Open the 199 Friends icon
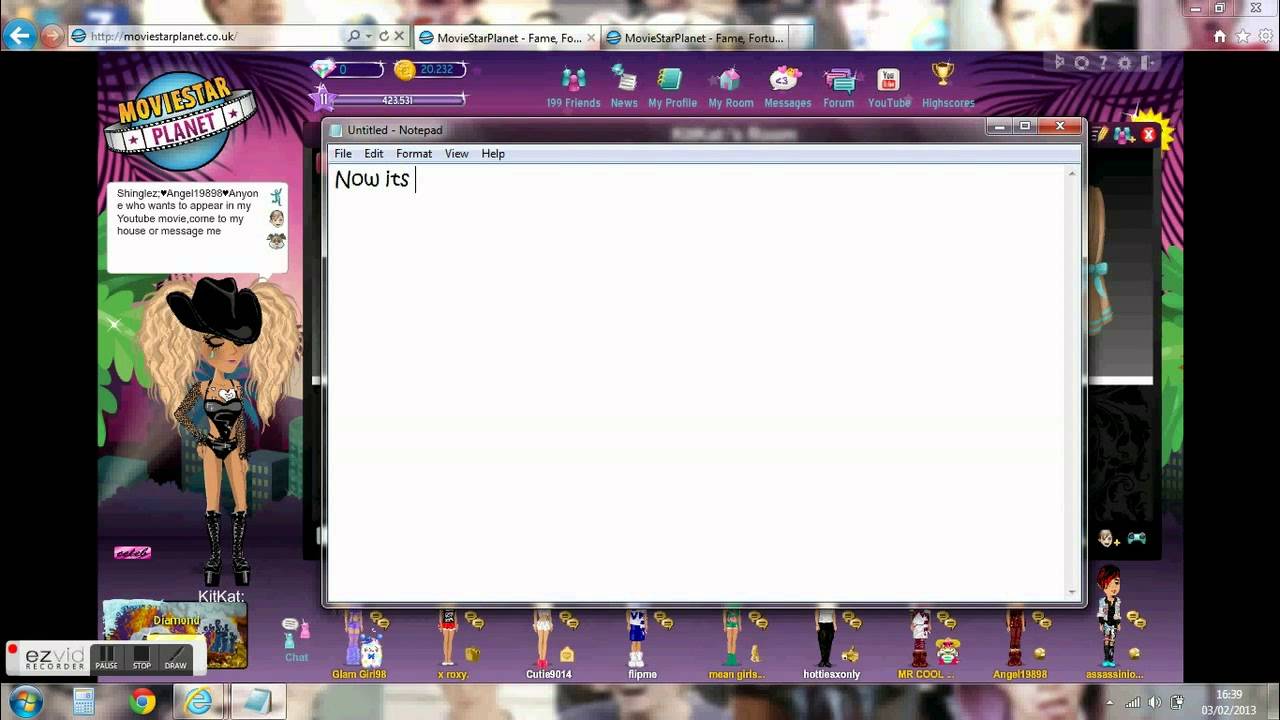Image resolution: width=1280 pixels, height=720 pixels. tap(574, 79)
